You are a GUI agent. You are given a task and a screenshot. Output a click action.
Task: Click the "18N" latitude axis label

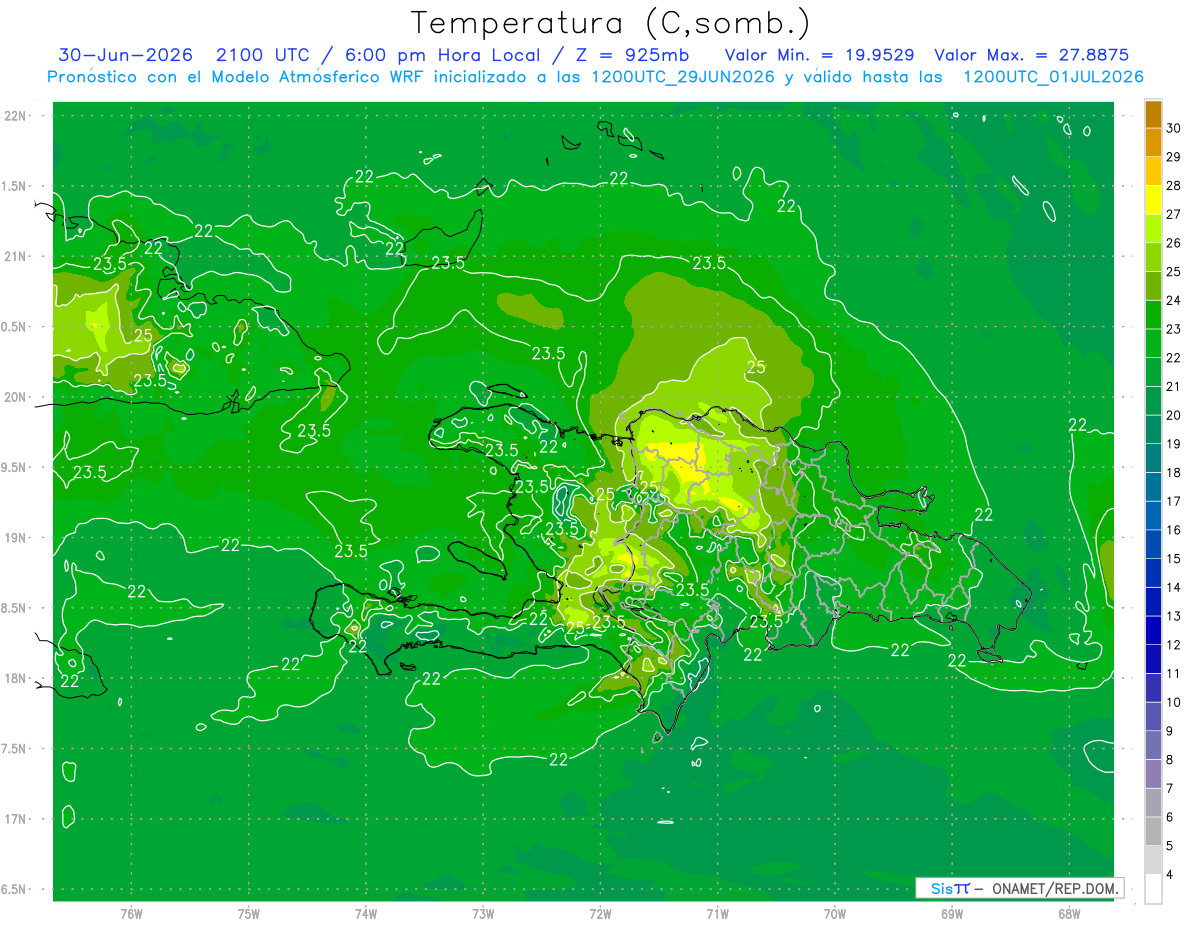click(15, 678)
